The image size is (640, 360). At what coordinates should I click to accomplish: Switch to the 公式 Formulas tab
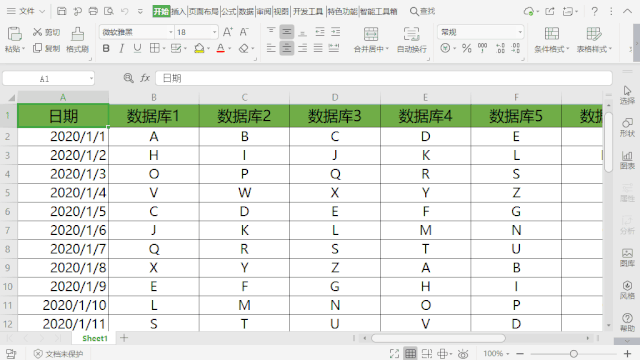pyautogui.click(x=229, y=11)
